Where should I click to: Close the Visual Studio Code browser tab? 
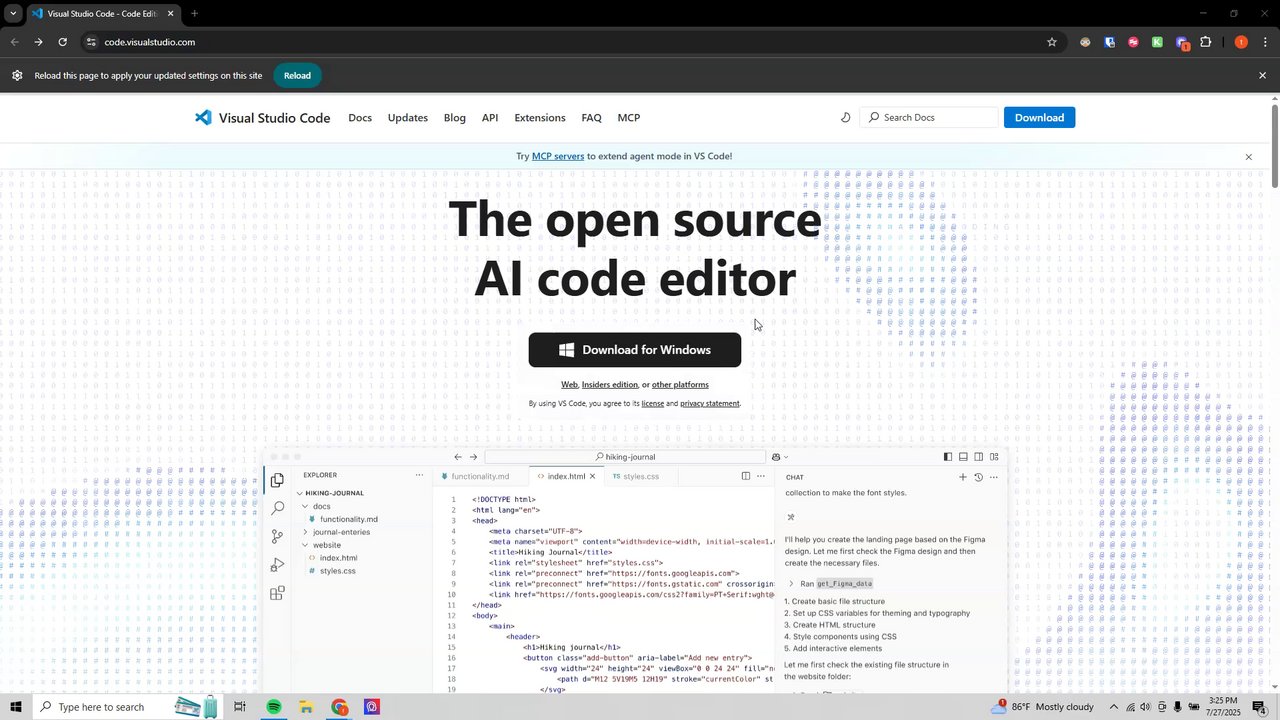pyautogui.click(x=170, y=14)
